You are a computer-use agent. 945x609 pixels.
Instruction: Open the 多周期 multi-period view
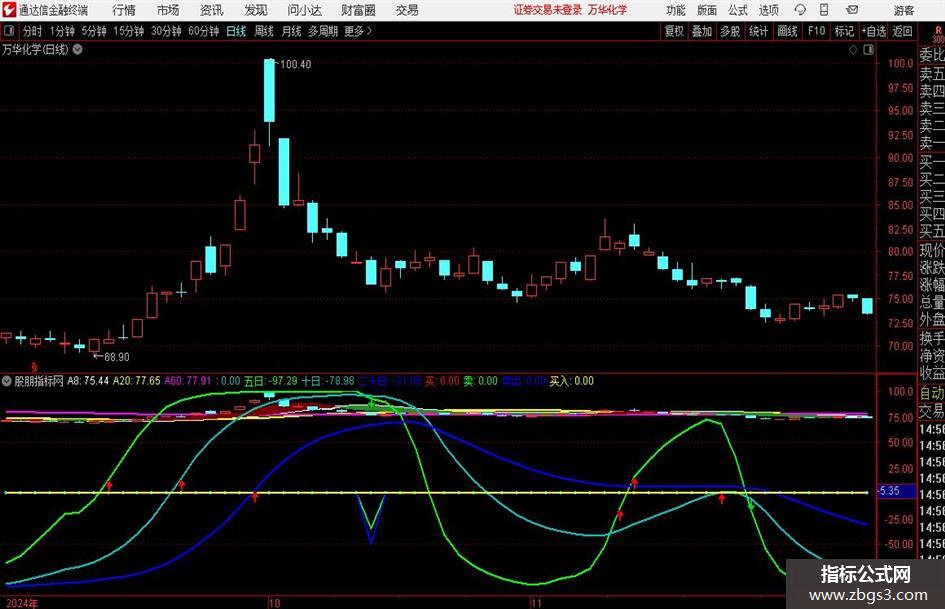point(323,31)
